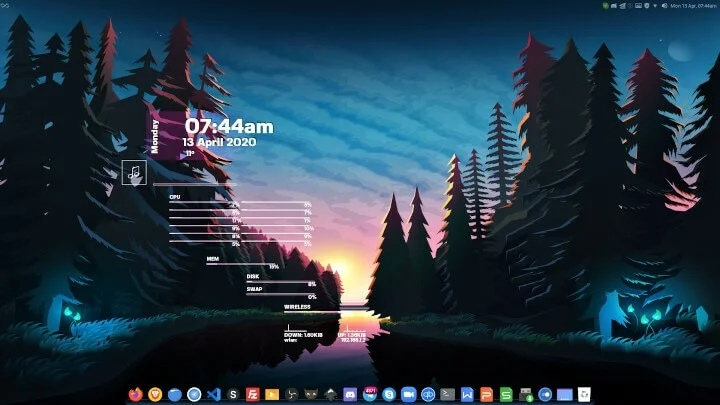Click the music player progress bar

click(195, 184)
